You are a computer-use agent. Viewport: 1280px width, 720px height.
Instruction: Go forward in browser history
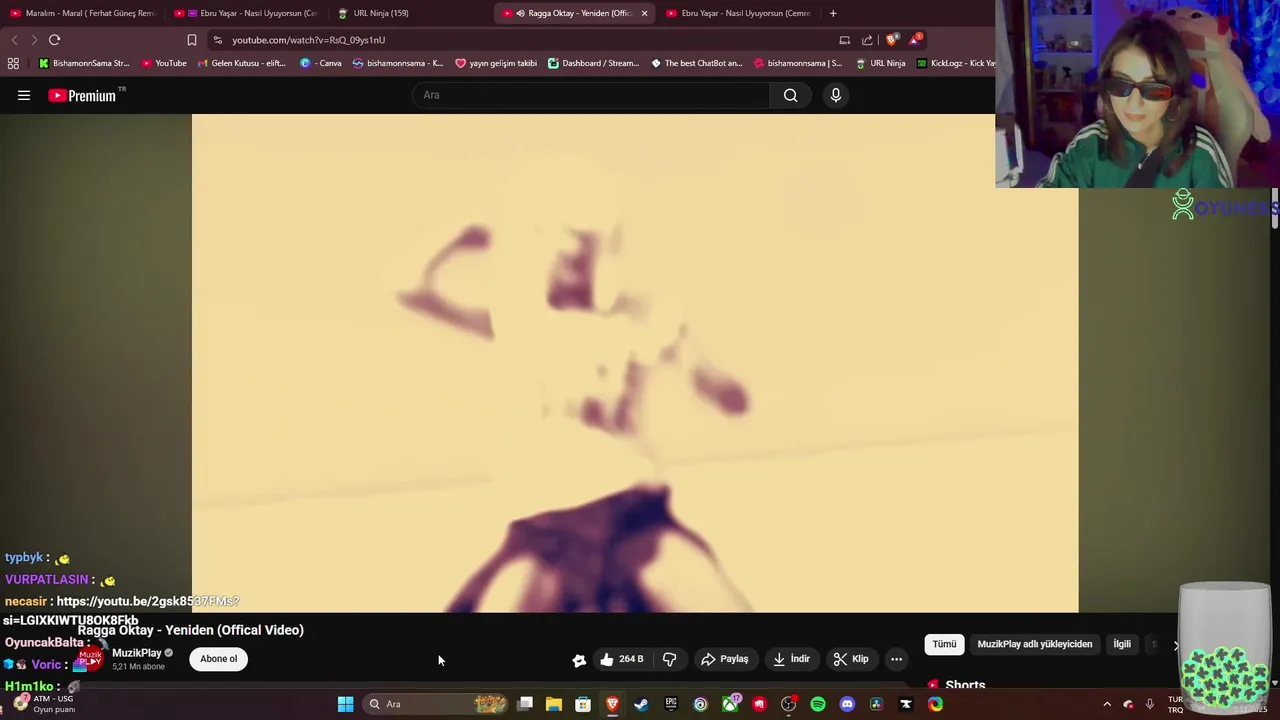34,40
